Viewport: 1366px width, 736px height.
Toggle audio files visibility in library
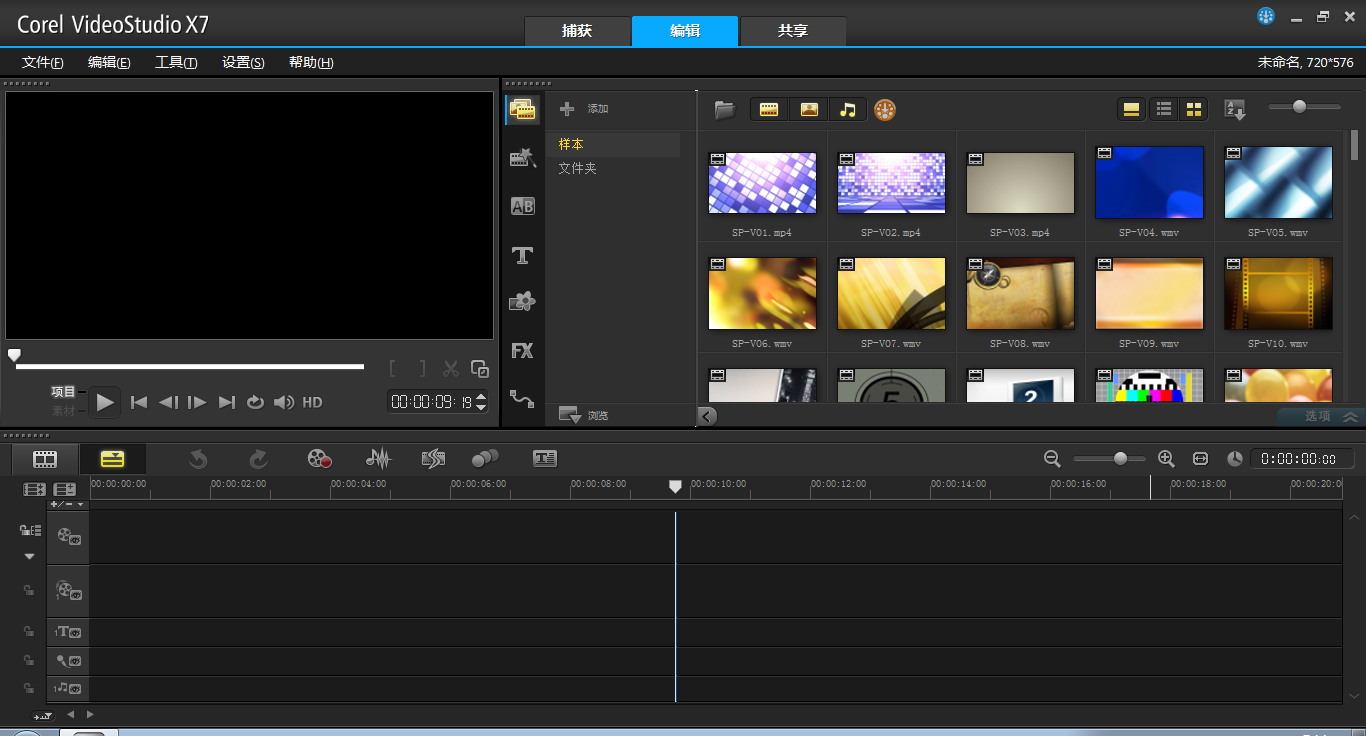(x=848, y=110)
